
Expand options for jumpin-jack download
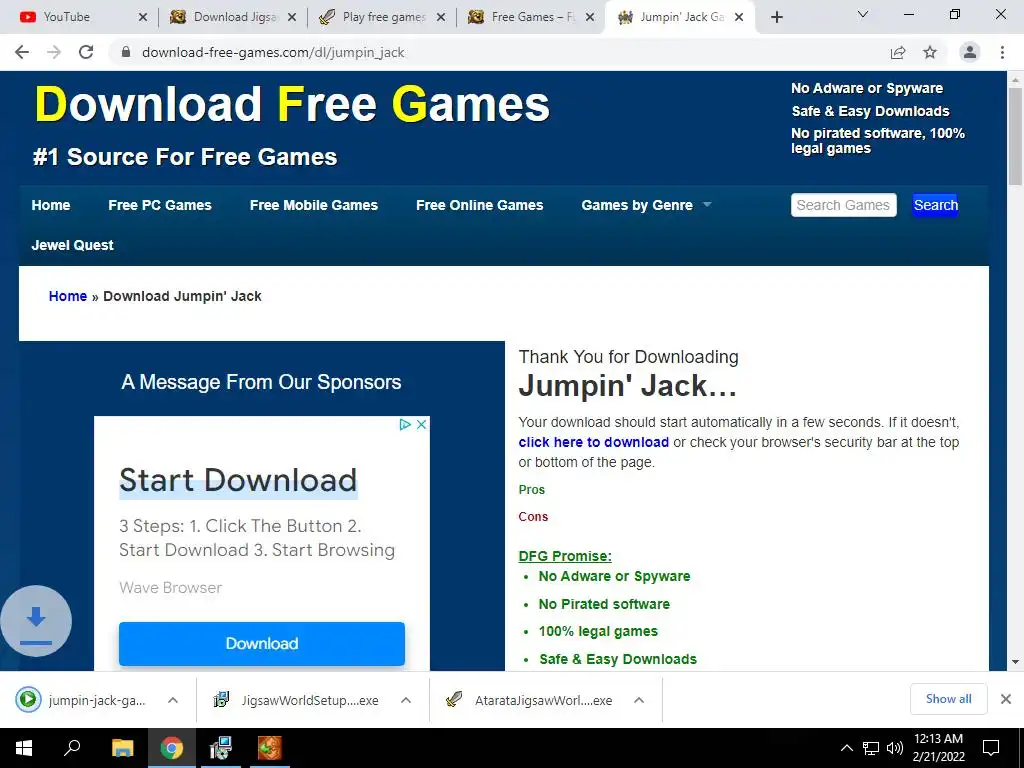point(172,700)
